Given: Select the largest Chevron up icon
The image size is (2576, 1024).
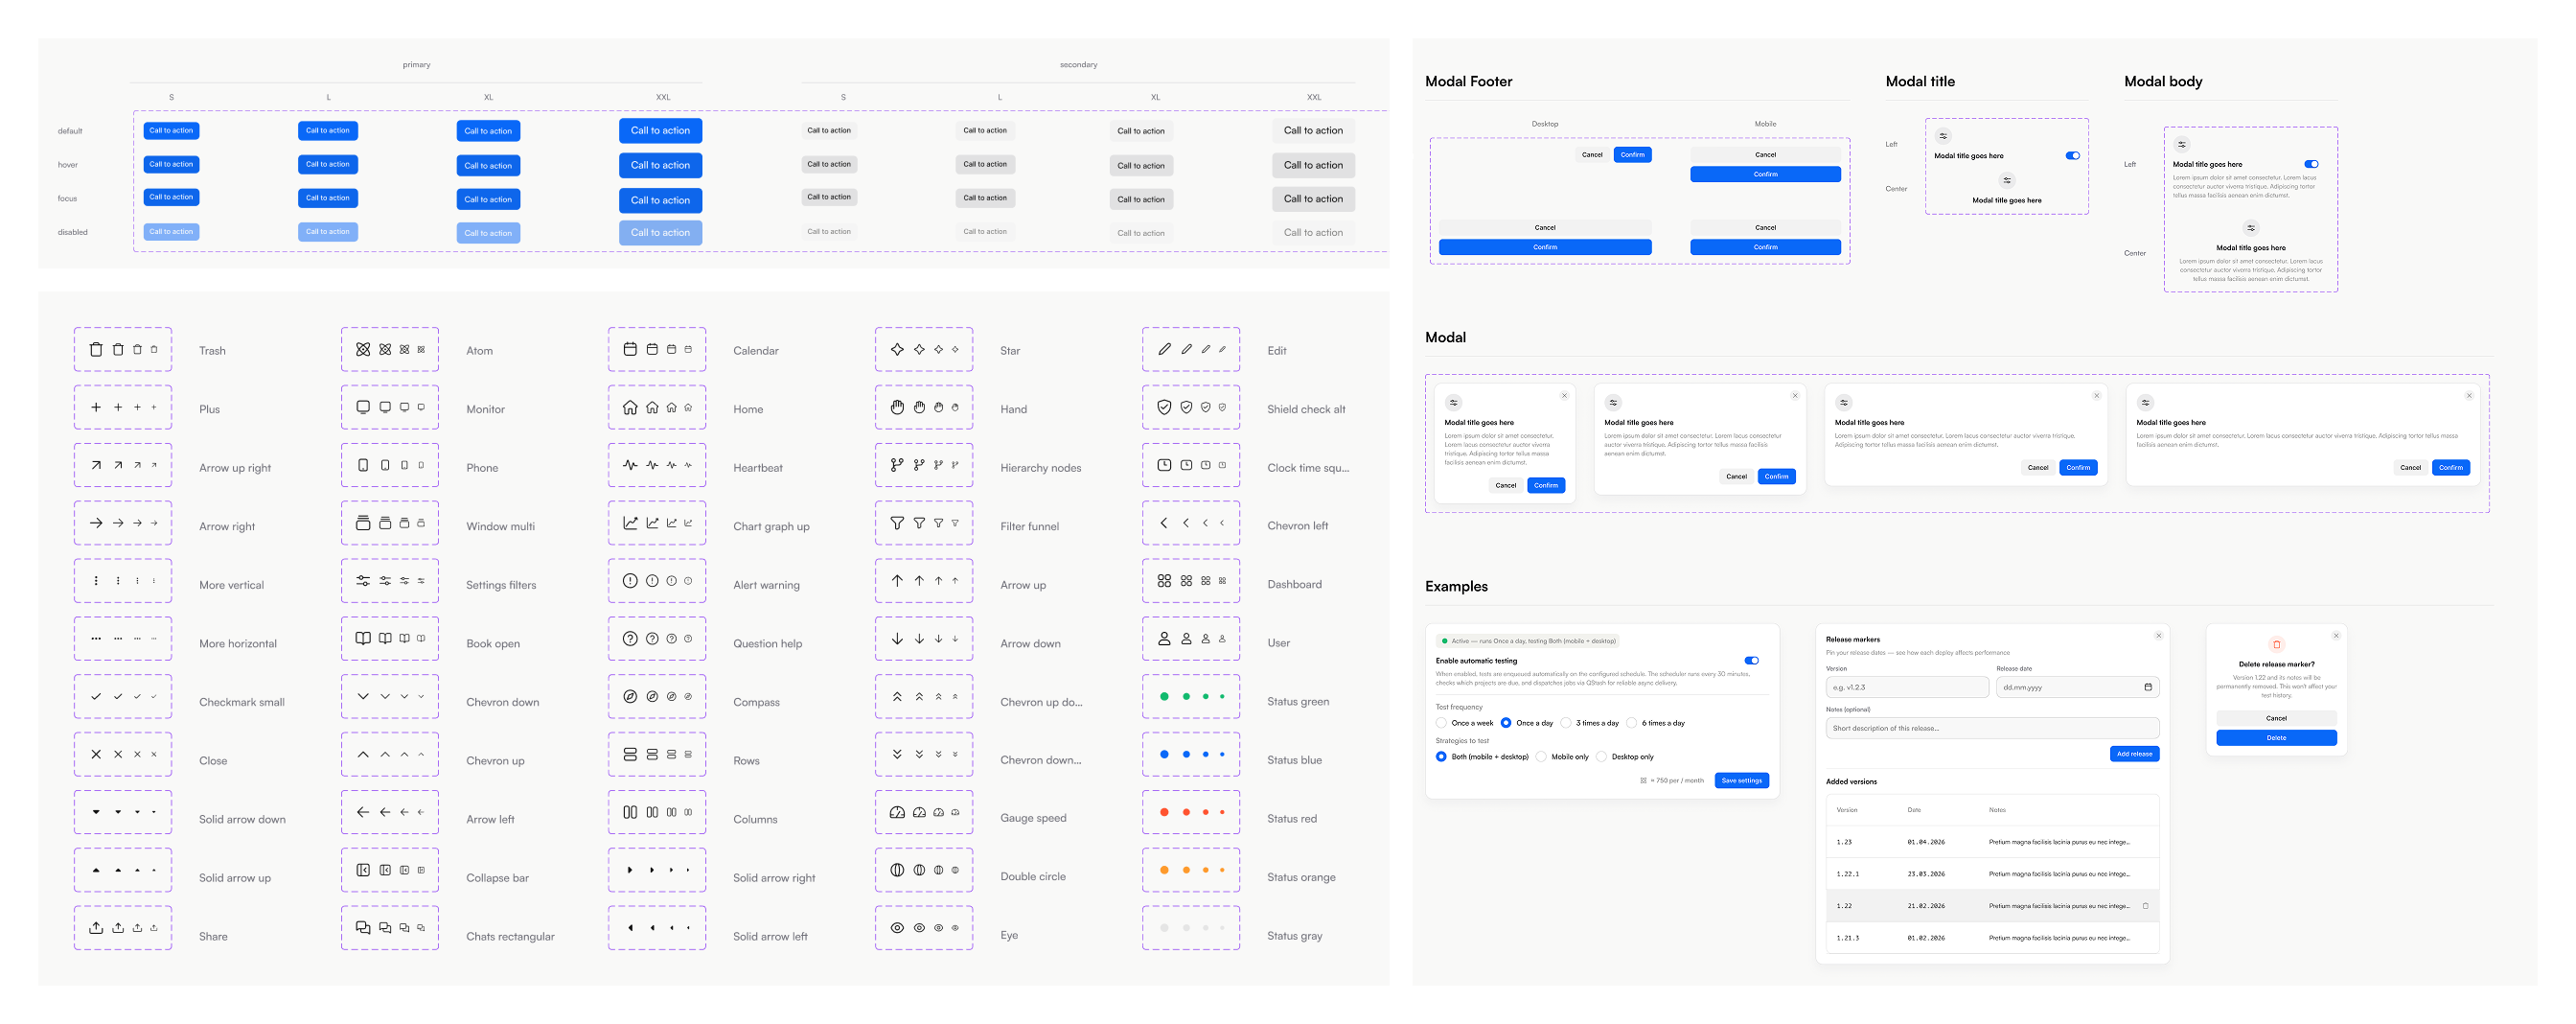Looking at the screenshot, I should pyautogui.click(x=363, y=755).
